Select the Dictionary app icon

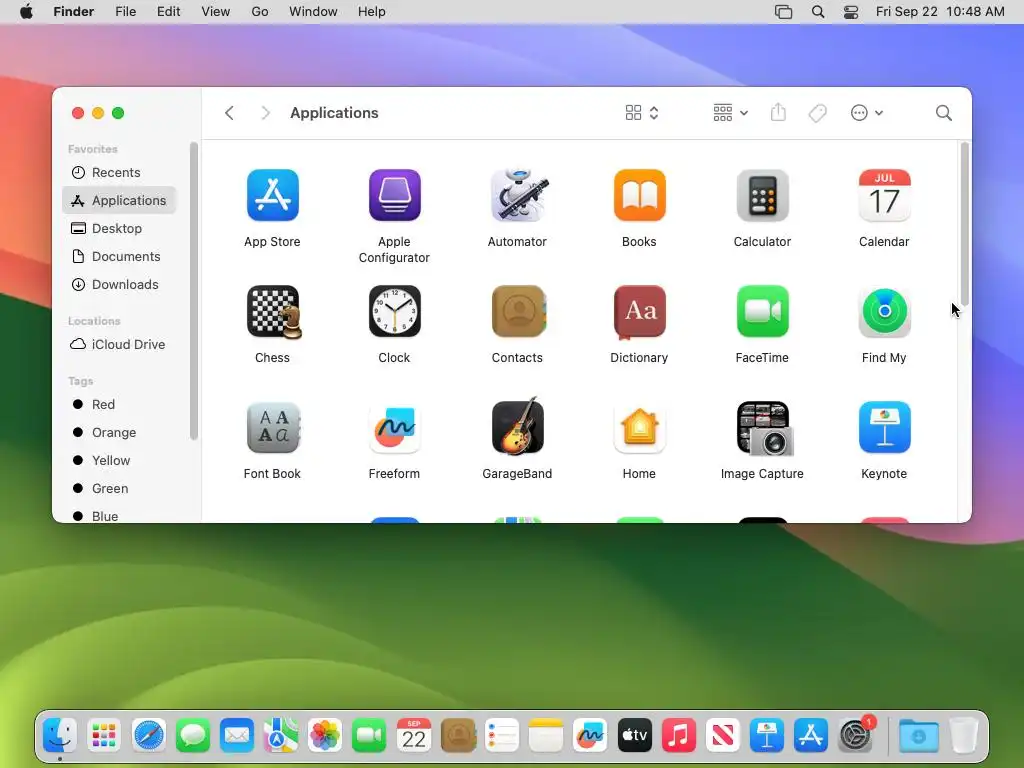639,312
